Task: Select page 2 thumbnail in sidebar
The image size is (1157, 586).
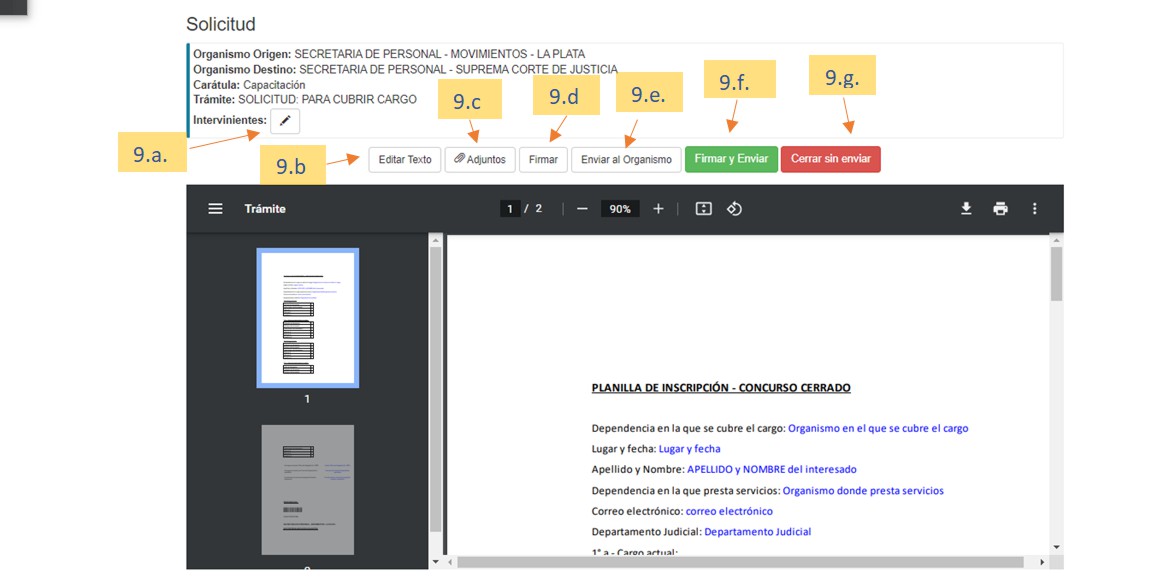Action: click(x=308, y=490)
